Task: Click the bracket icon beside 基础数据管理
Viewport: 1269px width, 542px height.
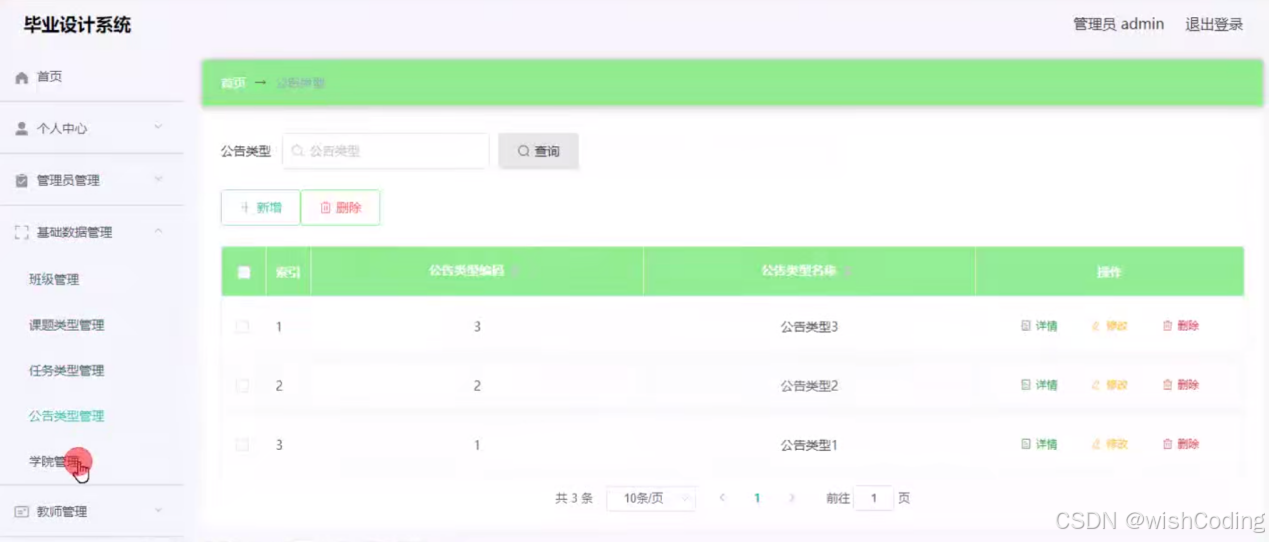Action: coord(22,233)
